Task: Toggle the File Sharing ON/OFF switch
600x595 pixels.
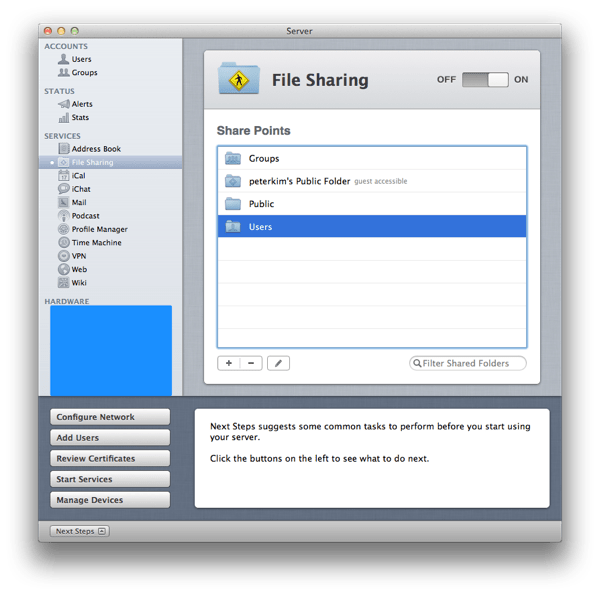Action: pyautogui.click(x=485, y=80)
